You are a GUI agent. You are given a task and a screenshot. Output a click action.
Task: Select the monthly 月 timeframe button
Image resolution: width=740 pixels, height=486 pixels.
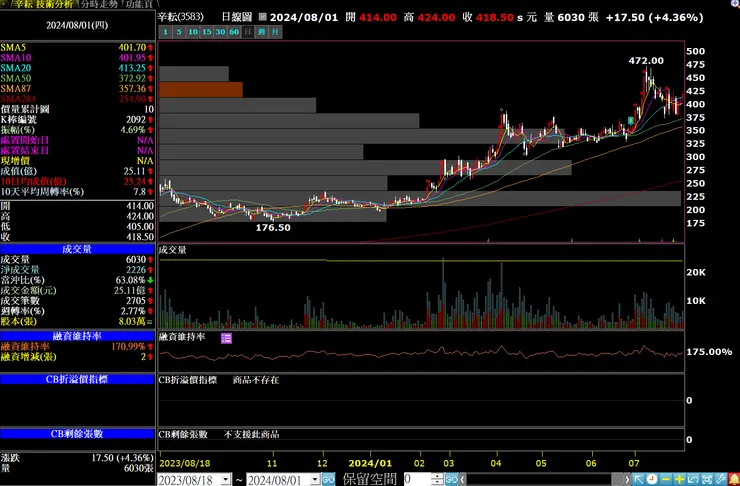[276, 32]
